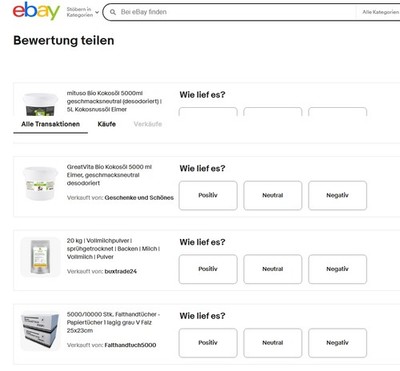The width and height of the screenshot is (400, 371).
Task: Rate GreatVita Kokosöl as Negativ
Action: click(x=337, y=196)
